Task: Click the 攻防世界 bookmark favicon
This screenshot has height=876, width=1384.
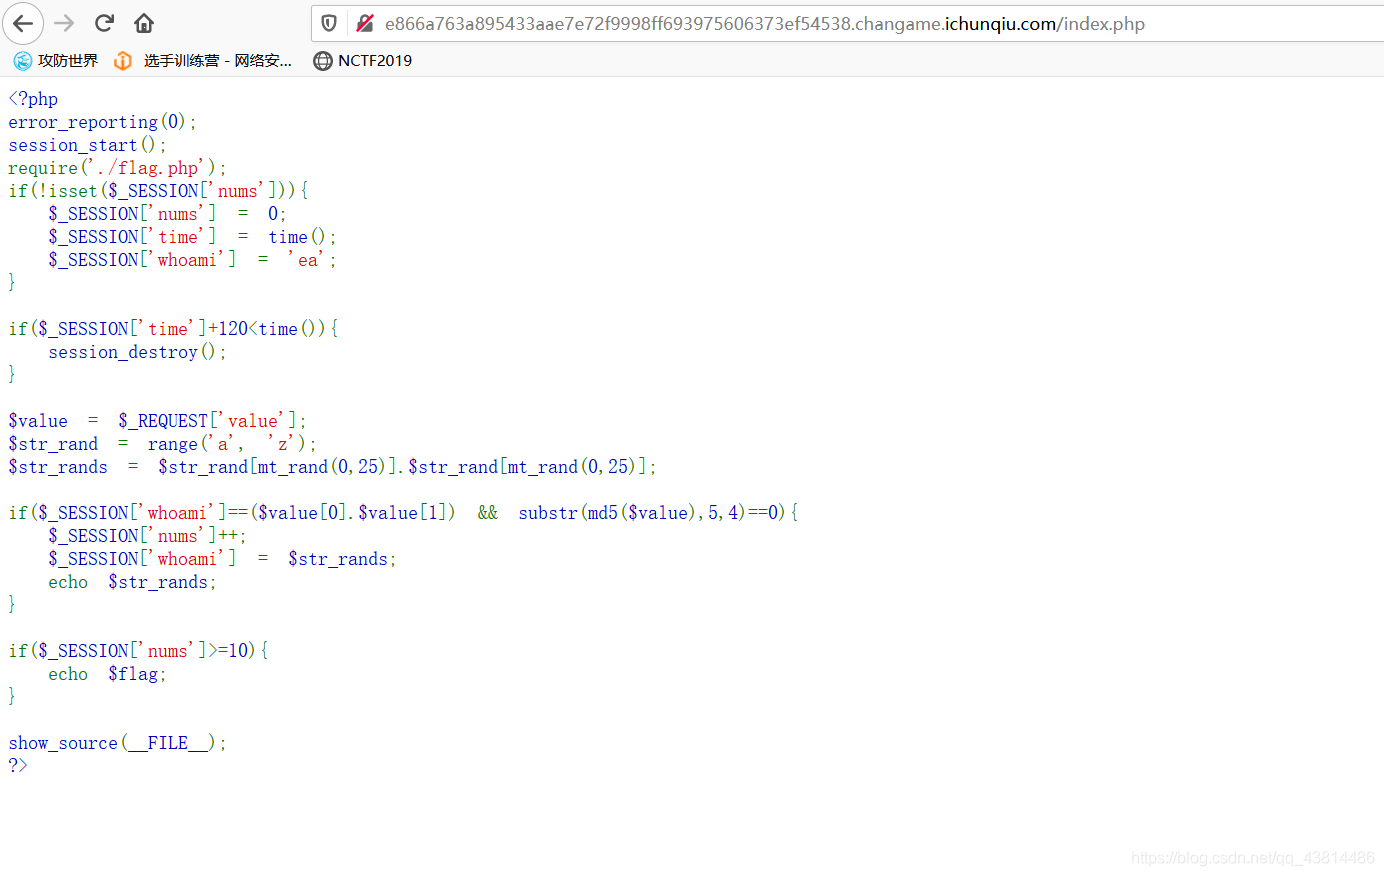Action: coord(22,61)
